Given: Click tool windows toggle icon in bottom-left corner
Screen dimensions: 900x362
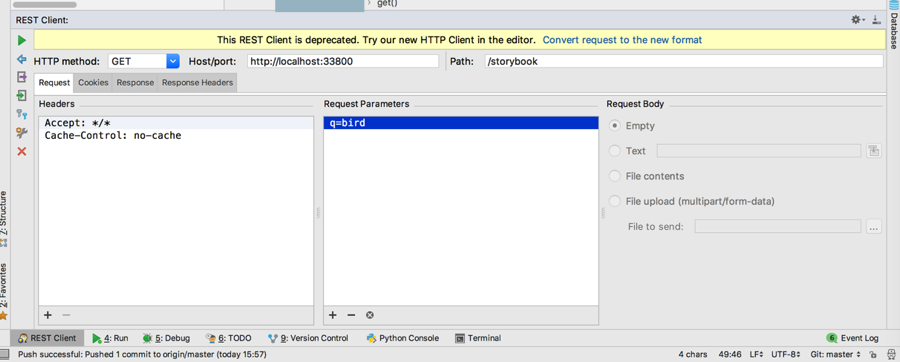Looking at the screenshot, I should point(4,354).
